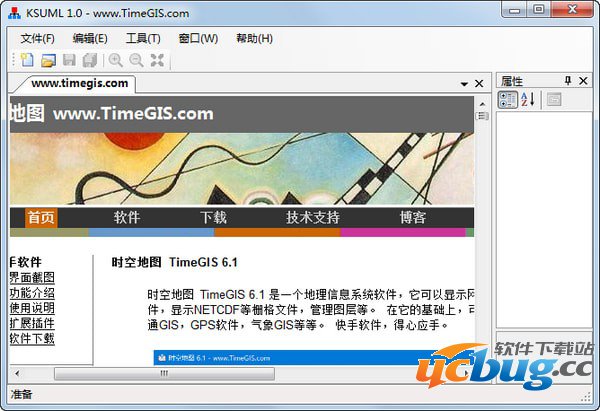Click the Fit to window icon
The width and height of the screenshot is (600, 411).
click(x=157, y=61)
